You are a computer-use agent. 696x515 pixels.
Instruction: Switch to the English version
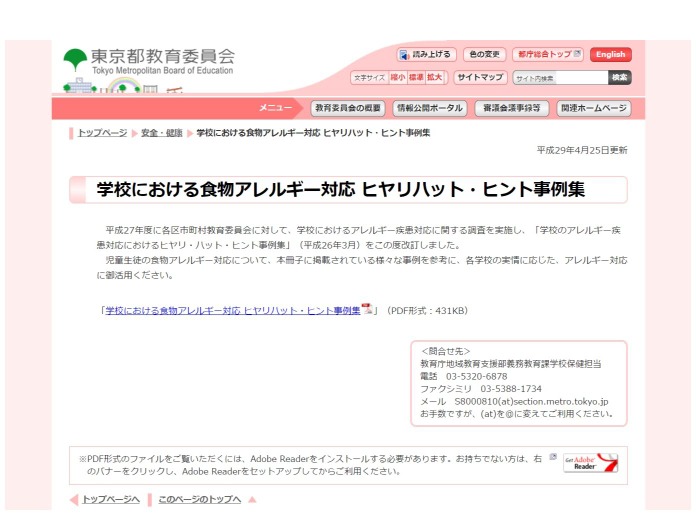tap(611, 55)
